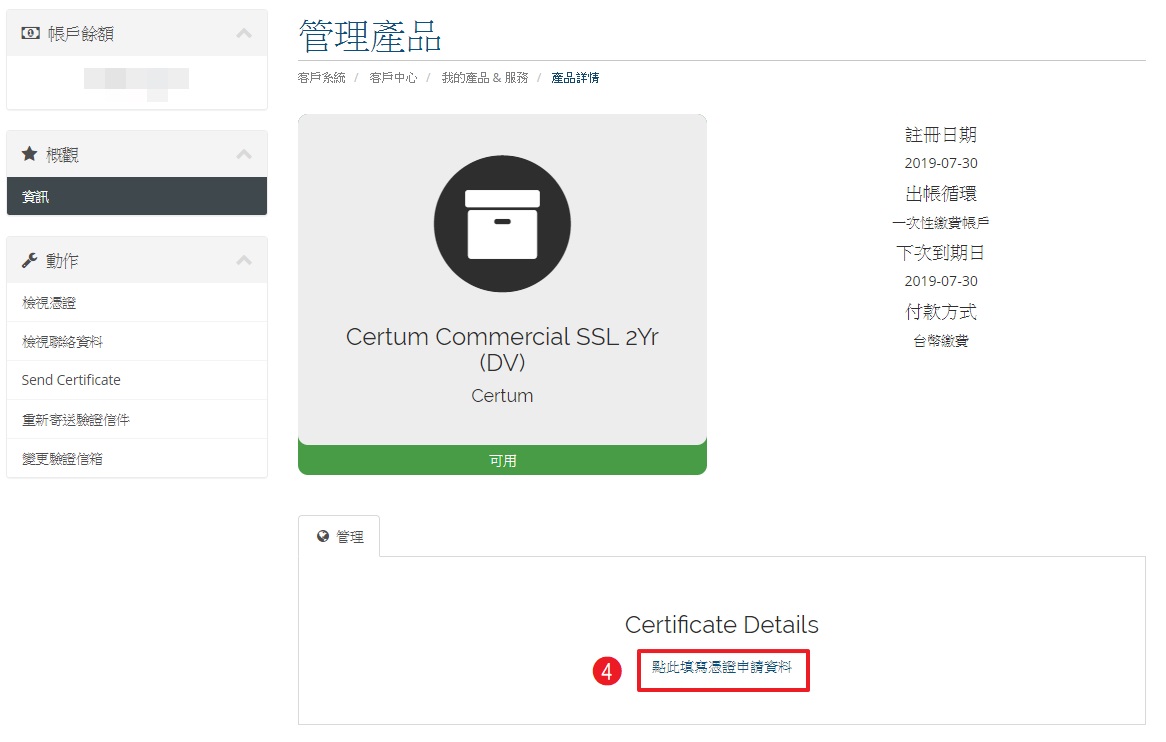Choose Send Certificate in the sidebar
The height and width of the screenshot is (742, 1166).
click(x=137, y=380)
